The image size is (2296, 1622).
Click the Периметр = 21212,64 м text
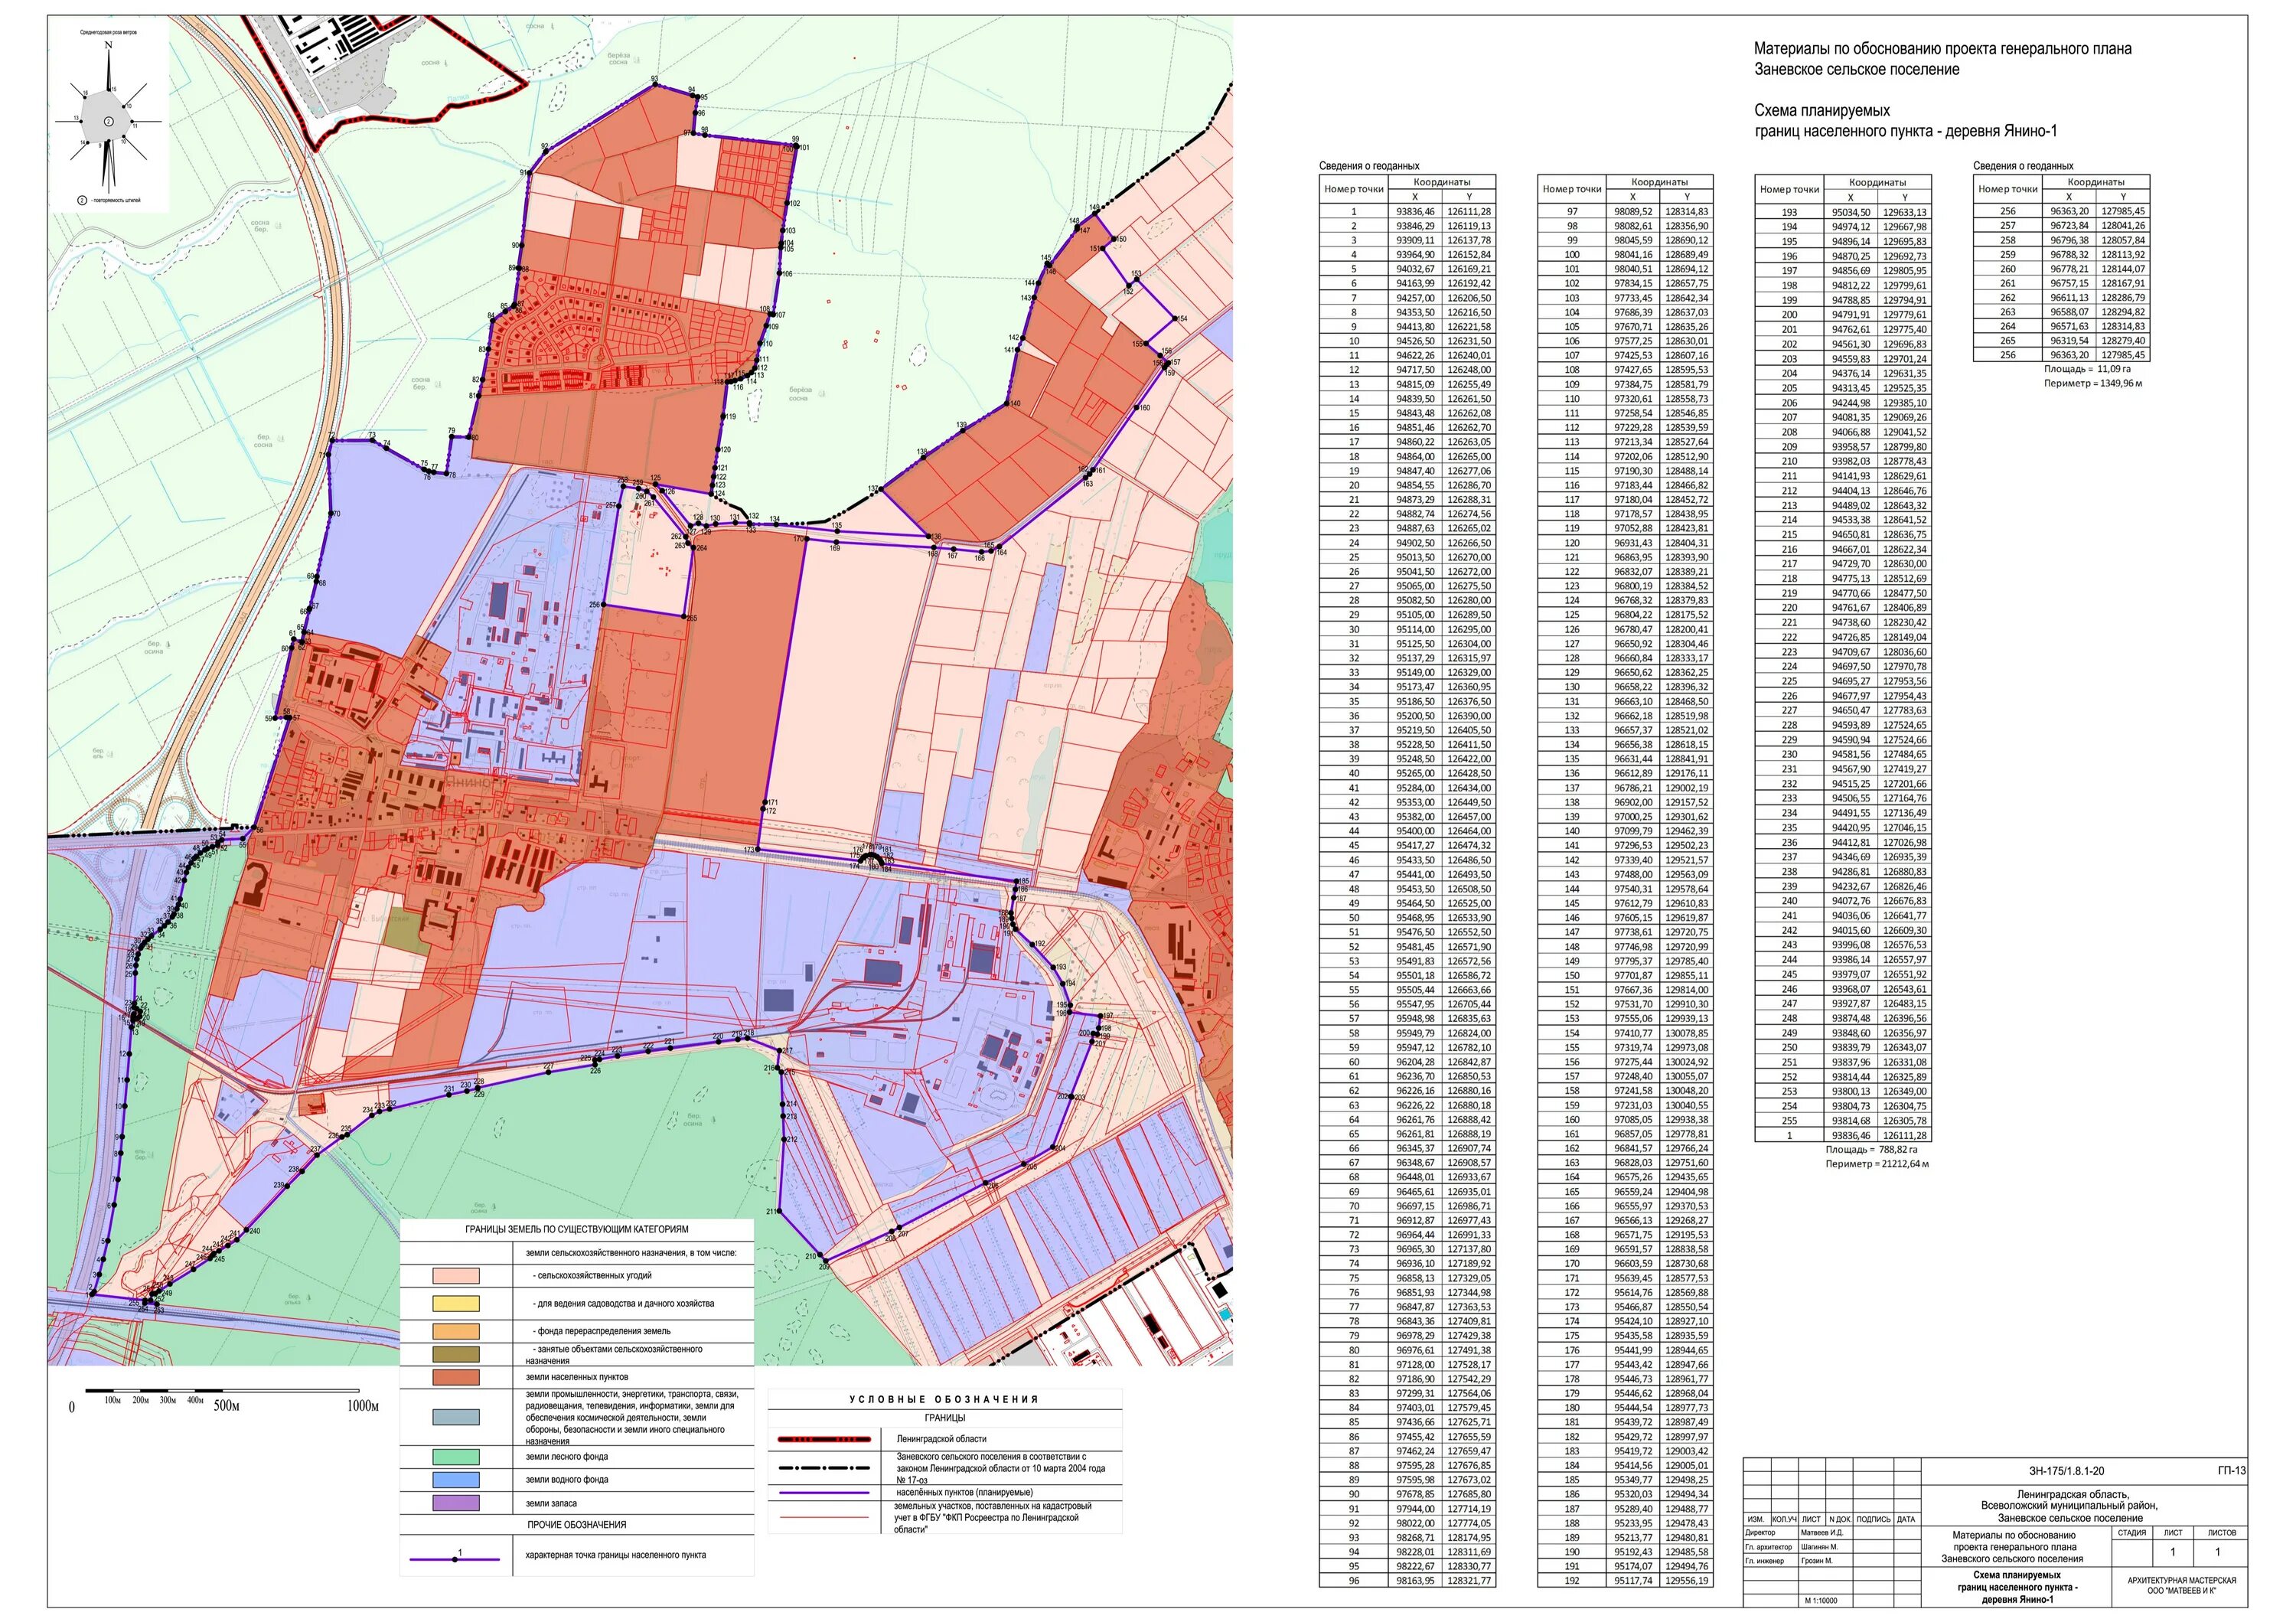coord(1877,1164)
